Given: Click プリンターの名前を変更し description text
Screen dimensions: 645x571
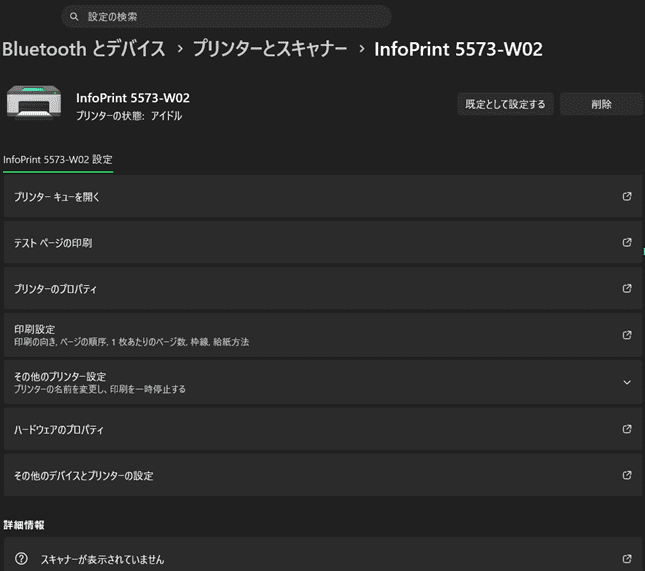Looking at the screenshot, I should [x=100, y=389].
